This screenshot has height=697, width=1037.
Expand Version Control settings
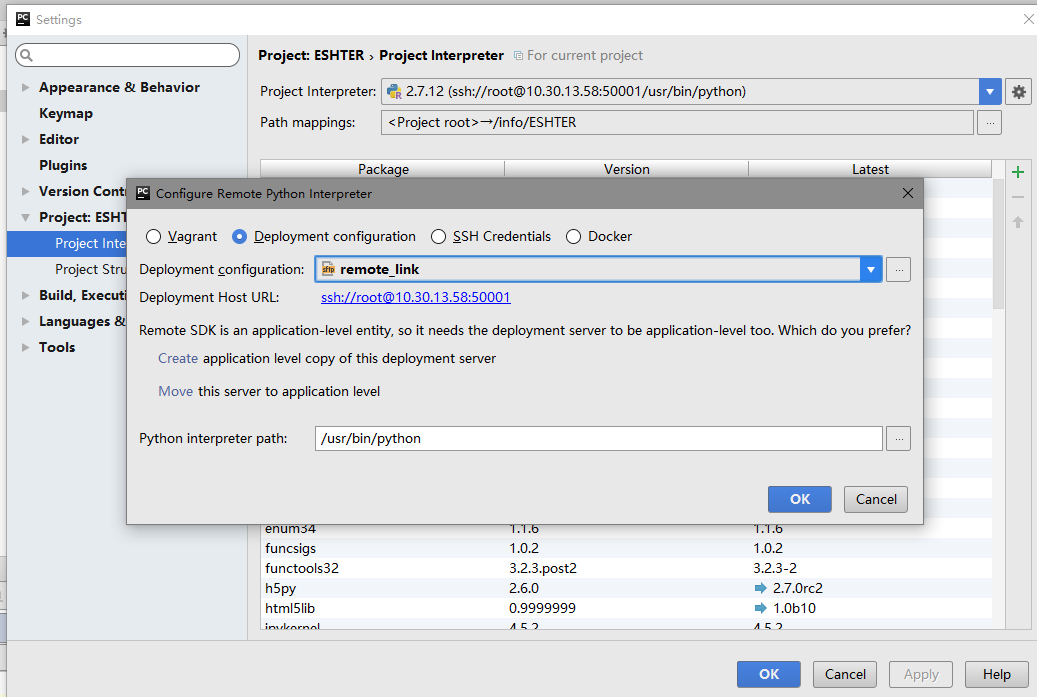point(25,191)
